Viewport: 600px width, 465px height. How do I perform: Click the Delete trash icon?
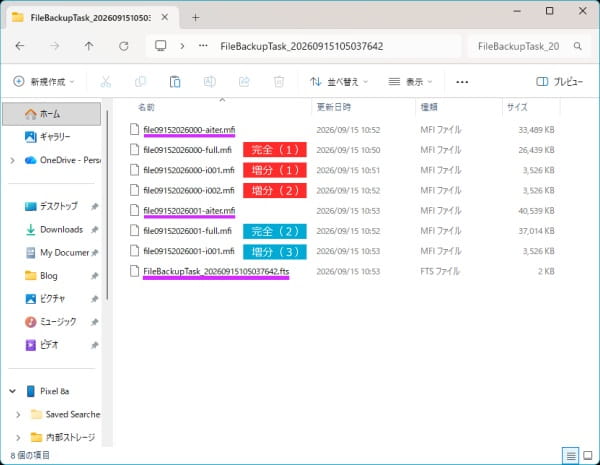coord(279,82)
